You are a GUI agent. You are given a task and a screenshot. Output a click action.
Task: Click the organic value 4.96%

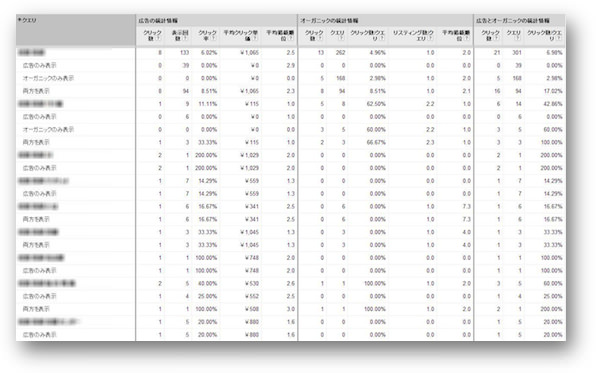[x=377, y=52]
